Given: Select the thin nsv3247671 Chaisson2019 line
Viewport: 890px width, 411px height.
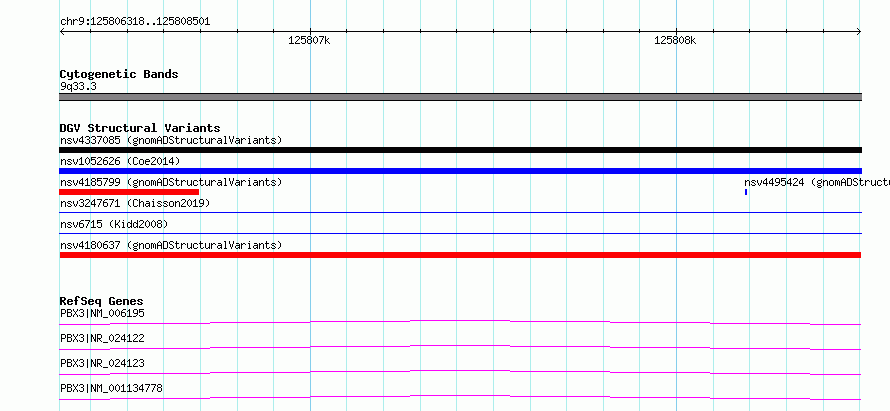Looking at the screenshot, I should 460,212.
